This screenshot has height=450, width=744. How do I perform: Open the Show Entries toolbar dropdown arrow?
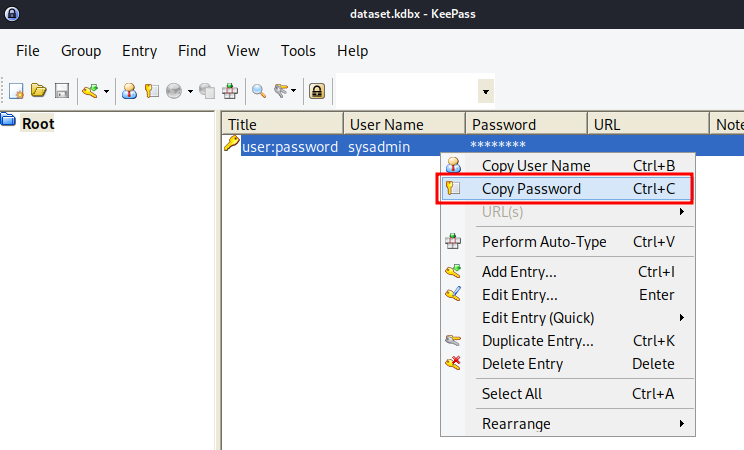point(294,91)
